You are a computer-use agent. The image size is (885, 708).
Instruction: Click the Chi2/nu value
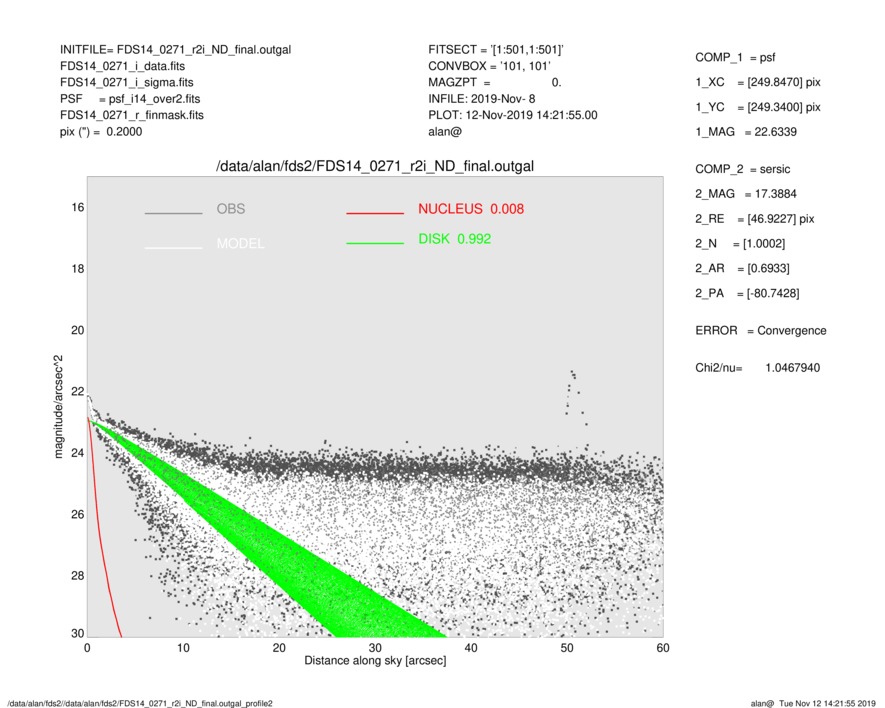click(792, 368)
